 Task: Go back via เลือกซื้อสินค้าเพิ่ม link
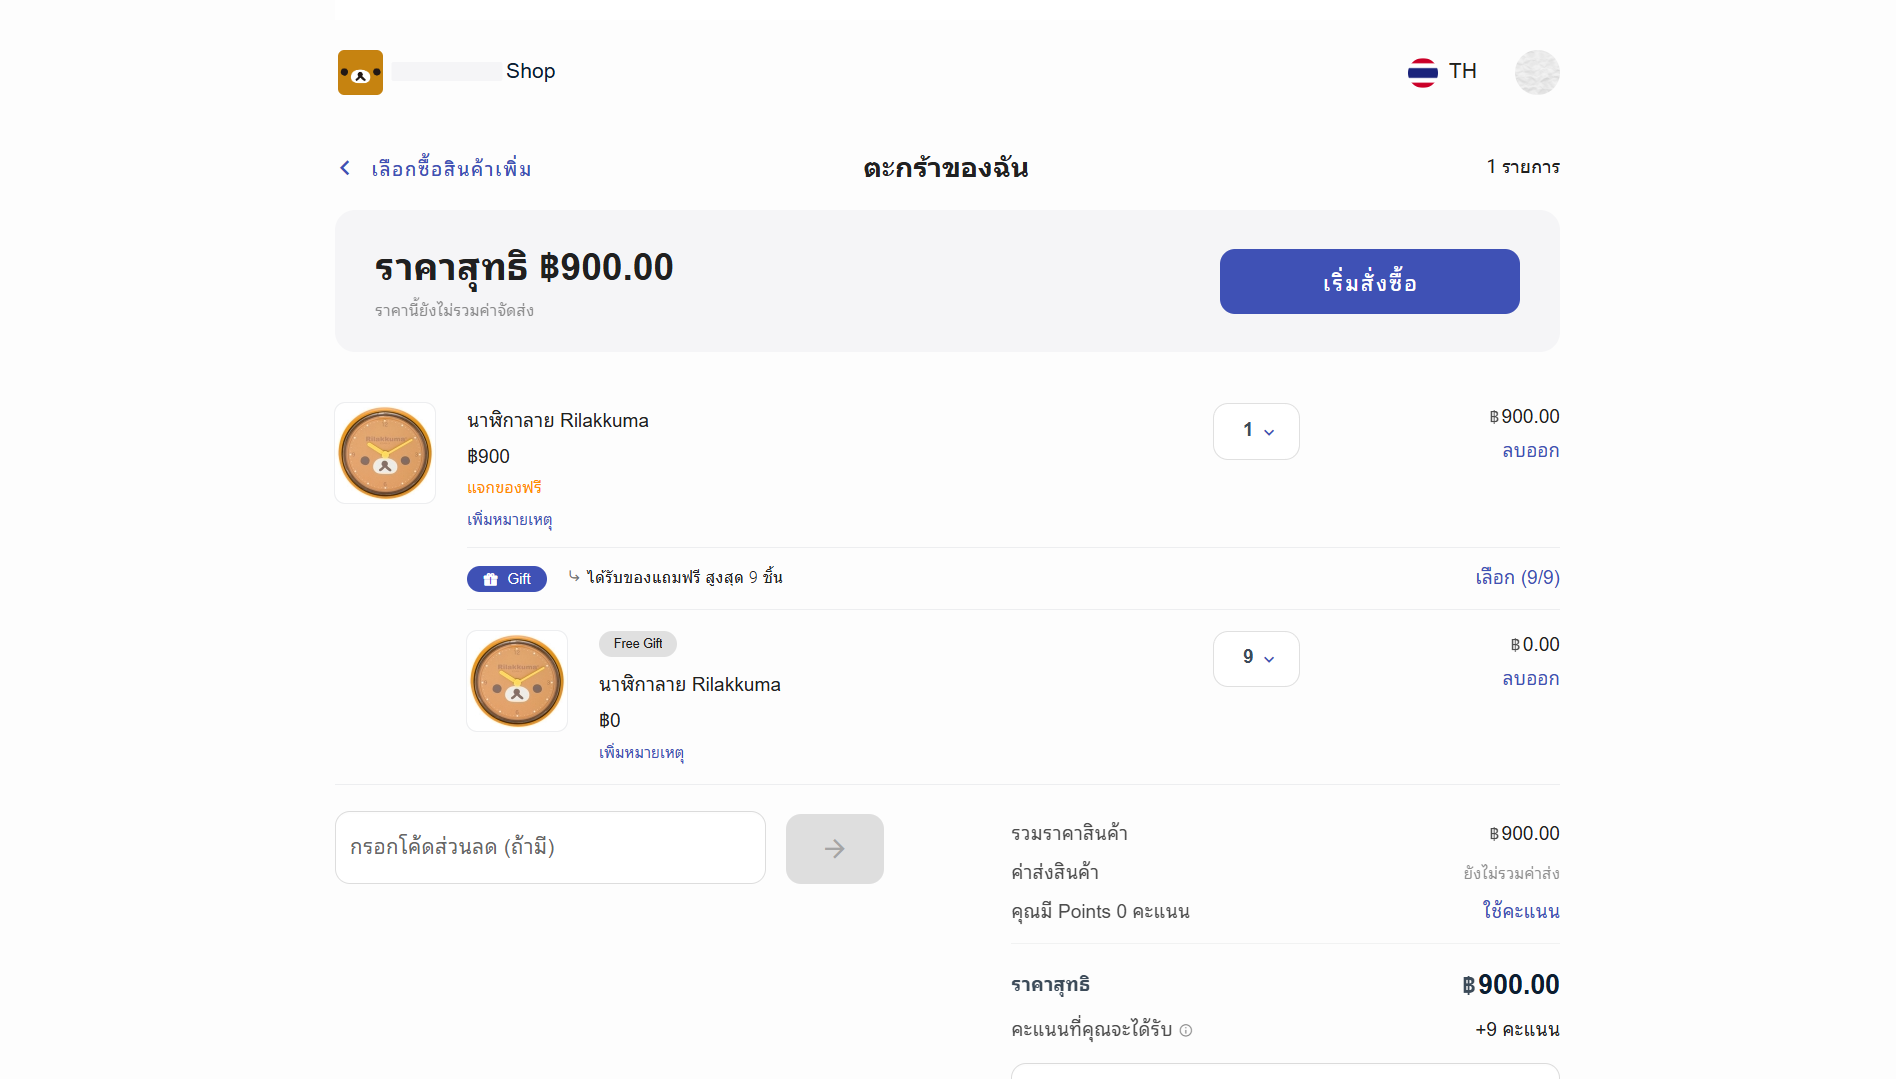pos(451,169)
